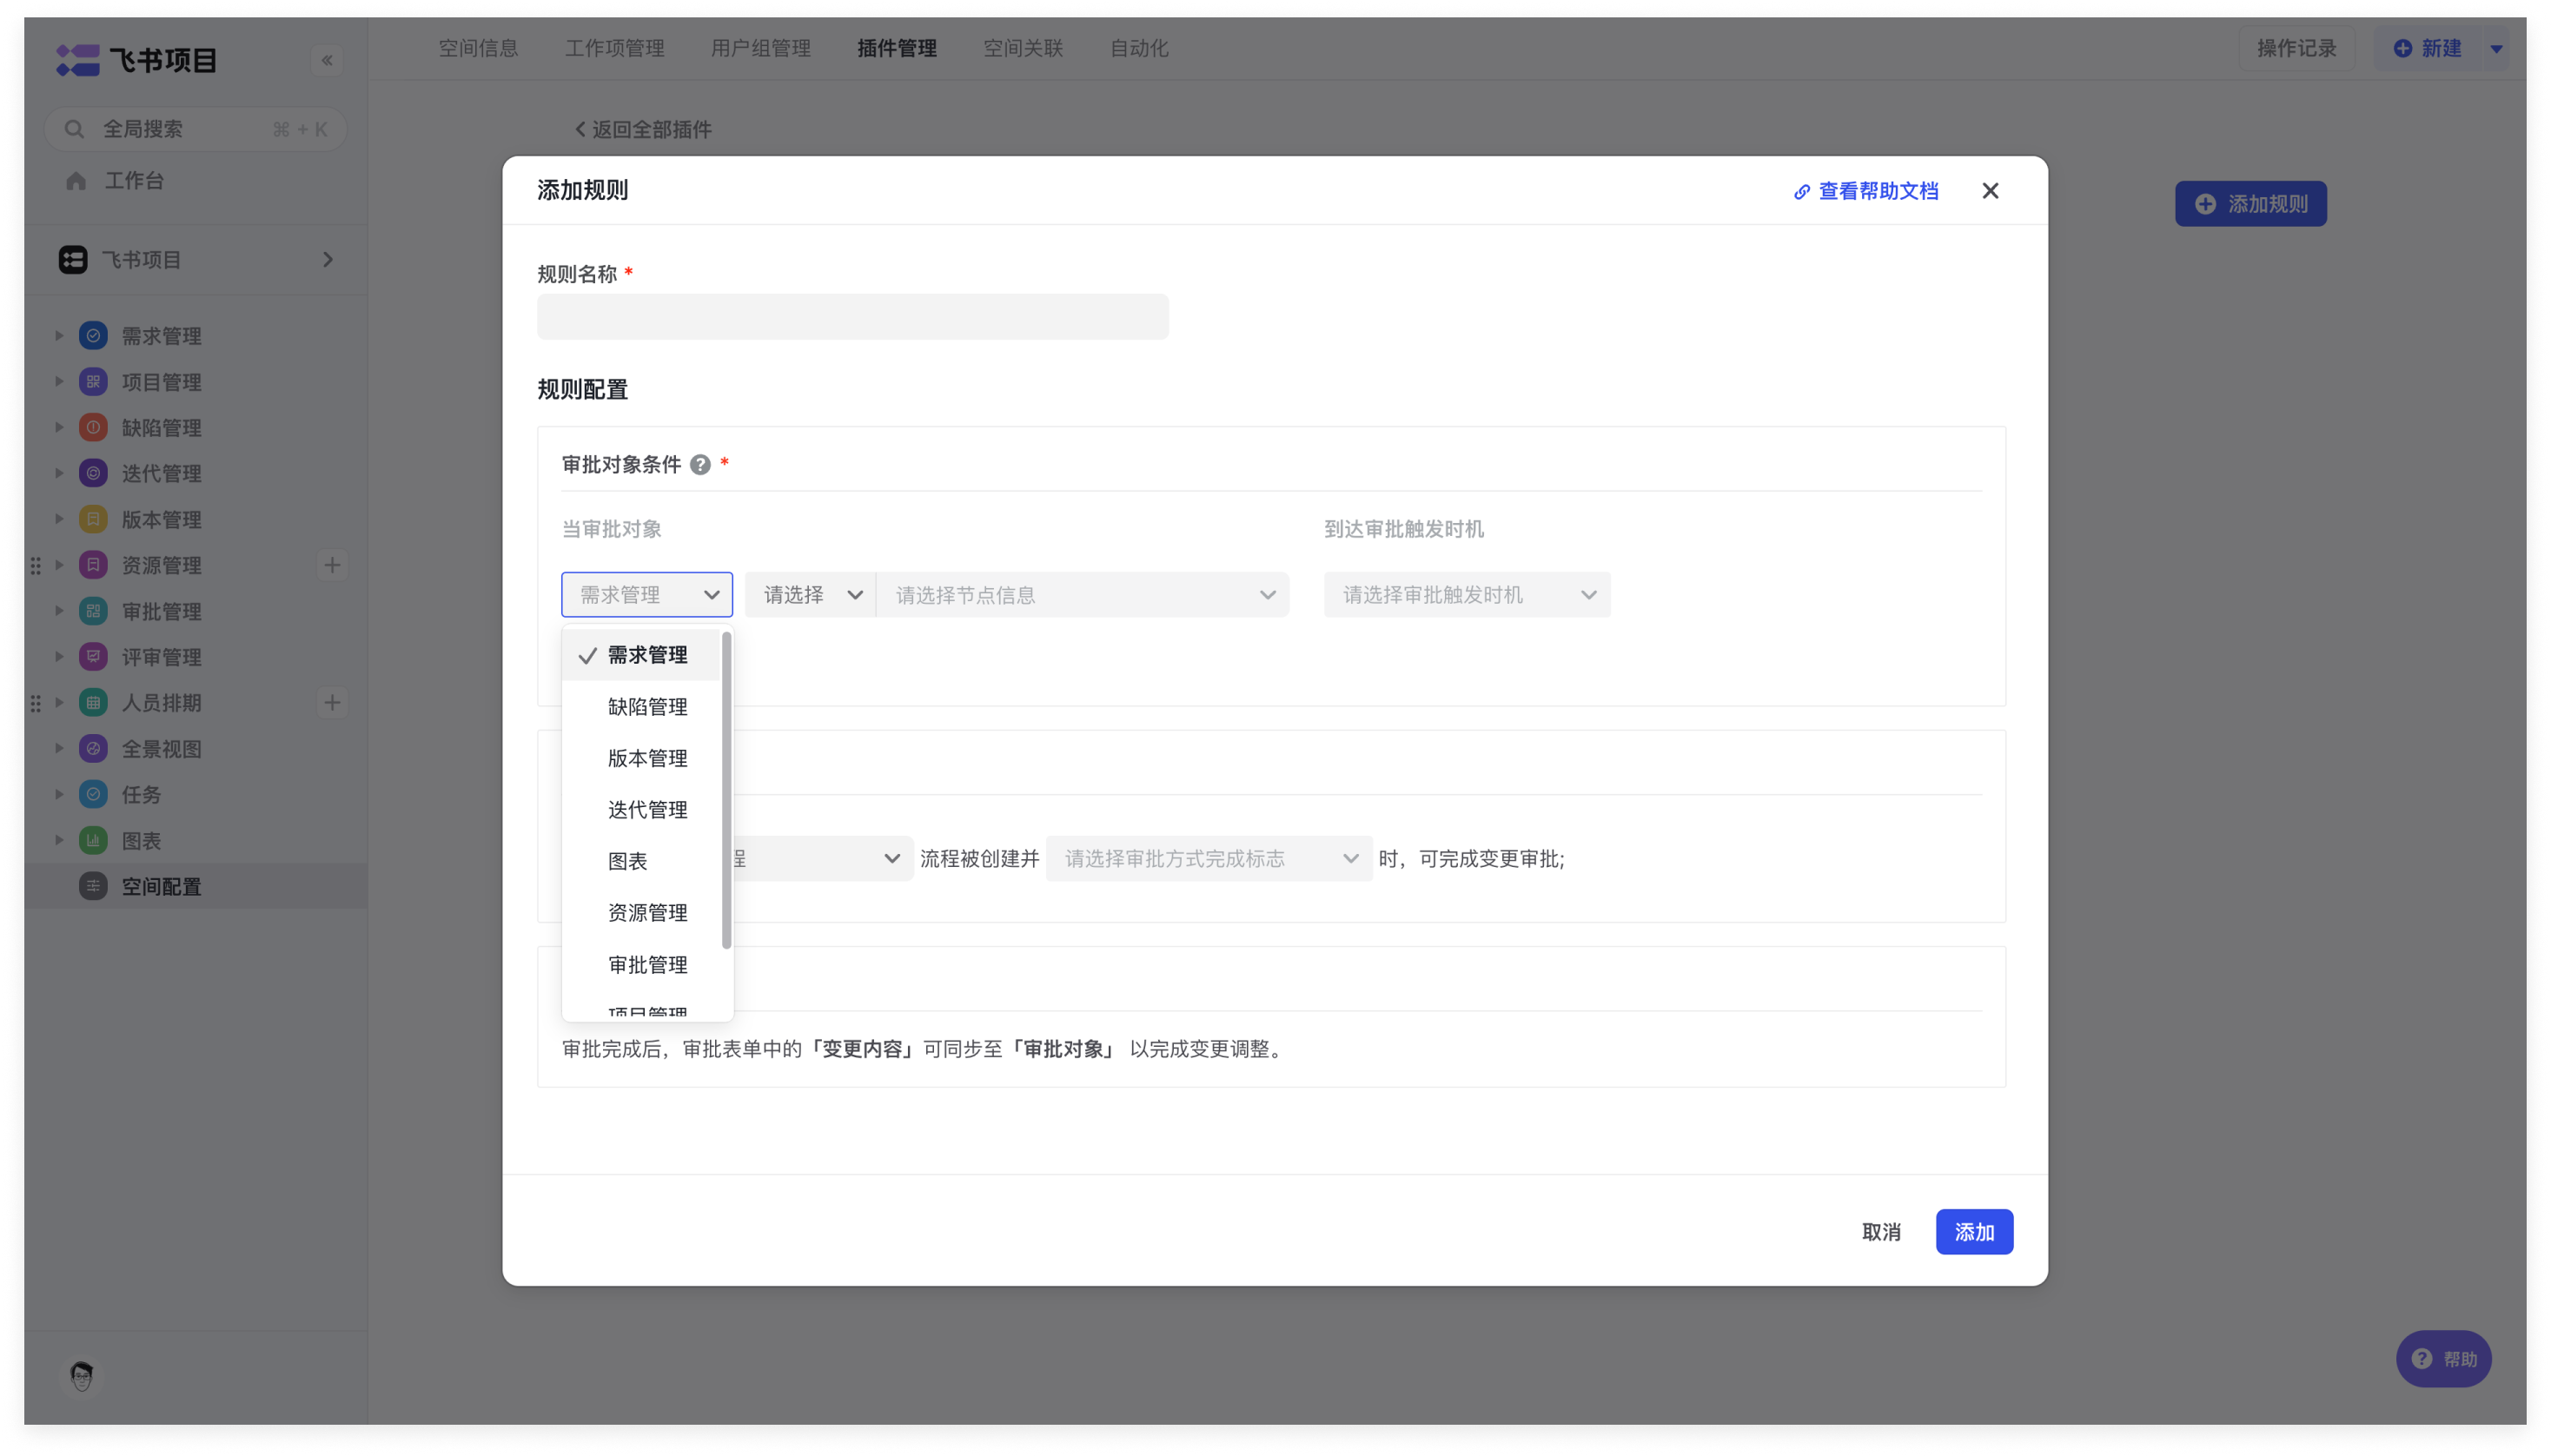The height and width of the screenshot is (1456, 2551).
Task: Click 返回全部插件 back link
Action: pos(643,129)
